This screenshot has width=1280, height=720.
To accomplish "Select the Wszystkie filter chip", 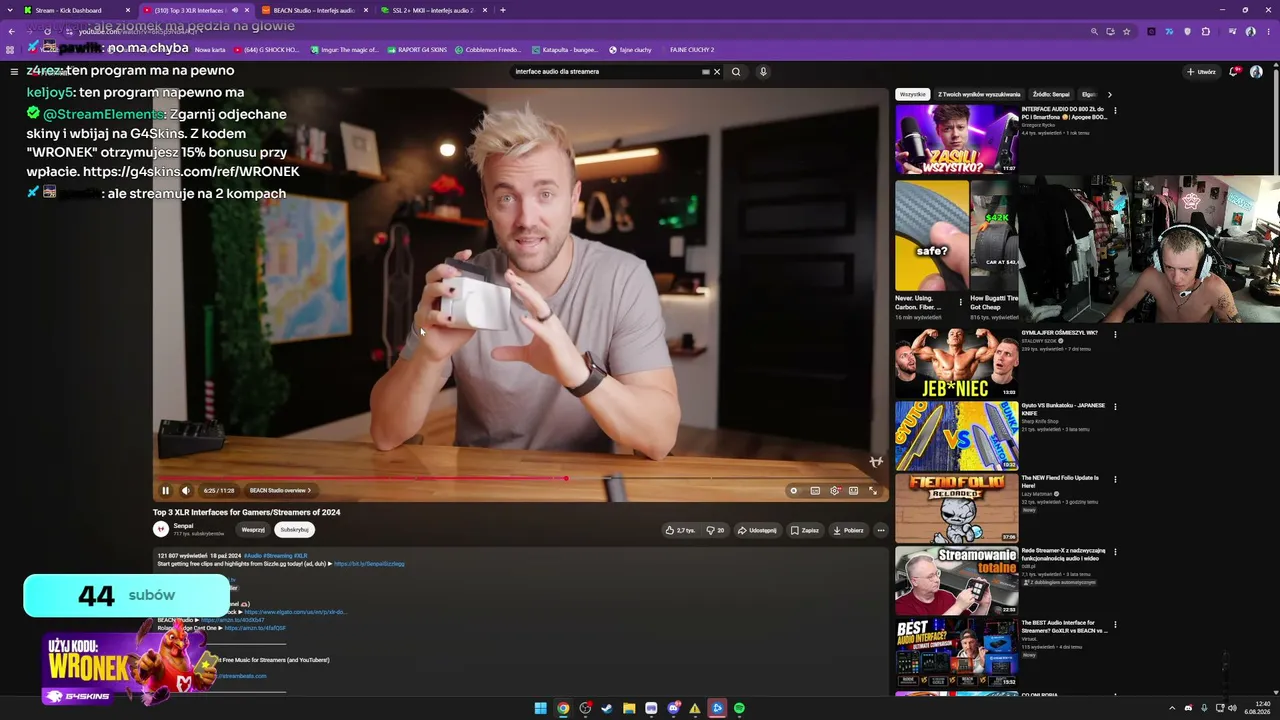I will tap(913, 94).
